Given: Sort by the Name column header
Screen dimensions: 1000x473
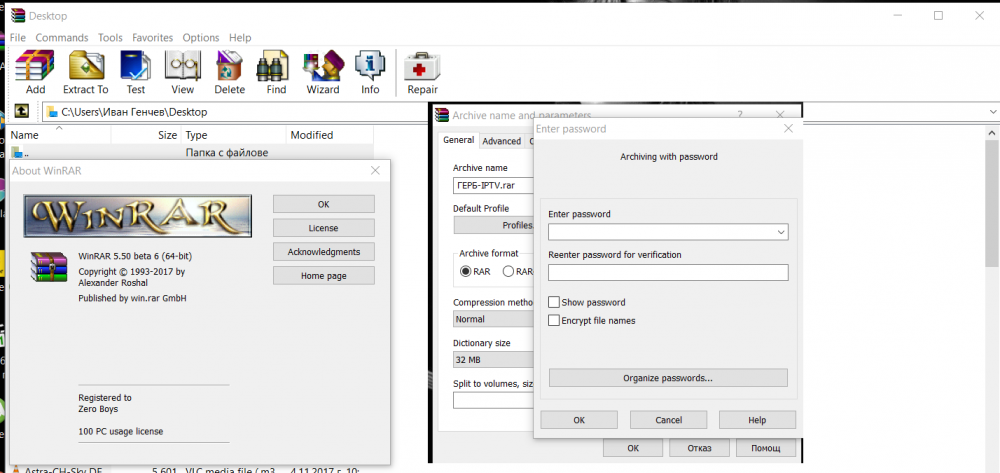Looking at the screenshot, I should click(59, 135).
